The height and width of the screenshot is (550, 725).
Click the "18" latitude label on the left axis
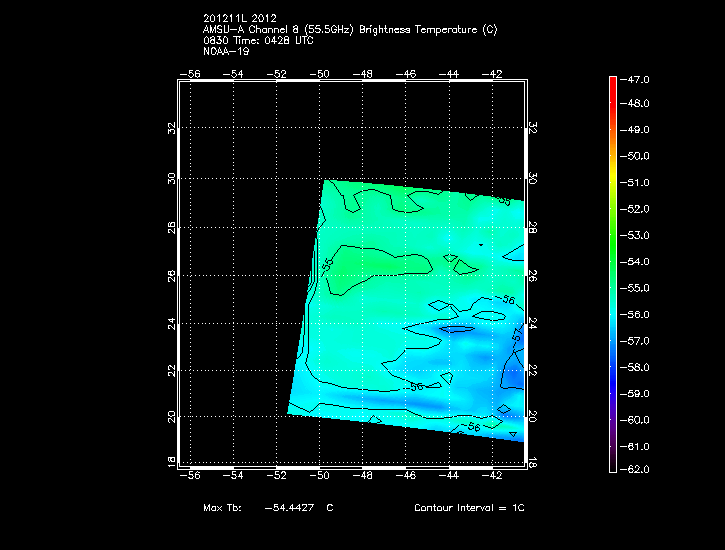point(172,460)
